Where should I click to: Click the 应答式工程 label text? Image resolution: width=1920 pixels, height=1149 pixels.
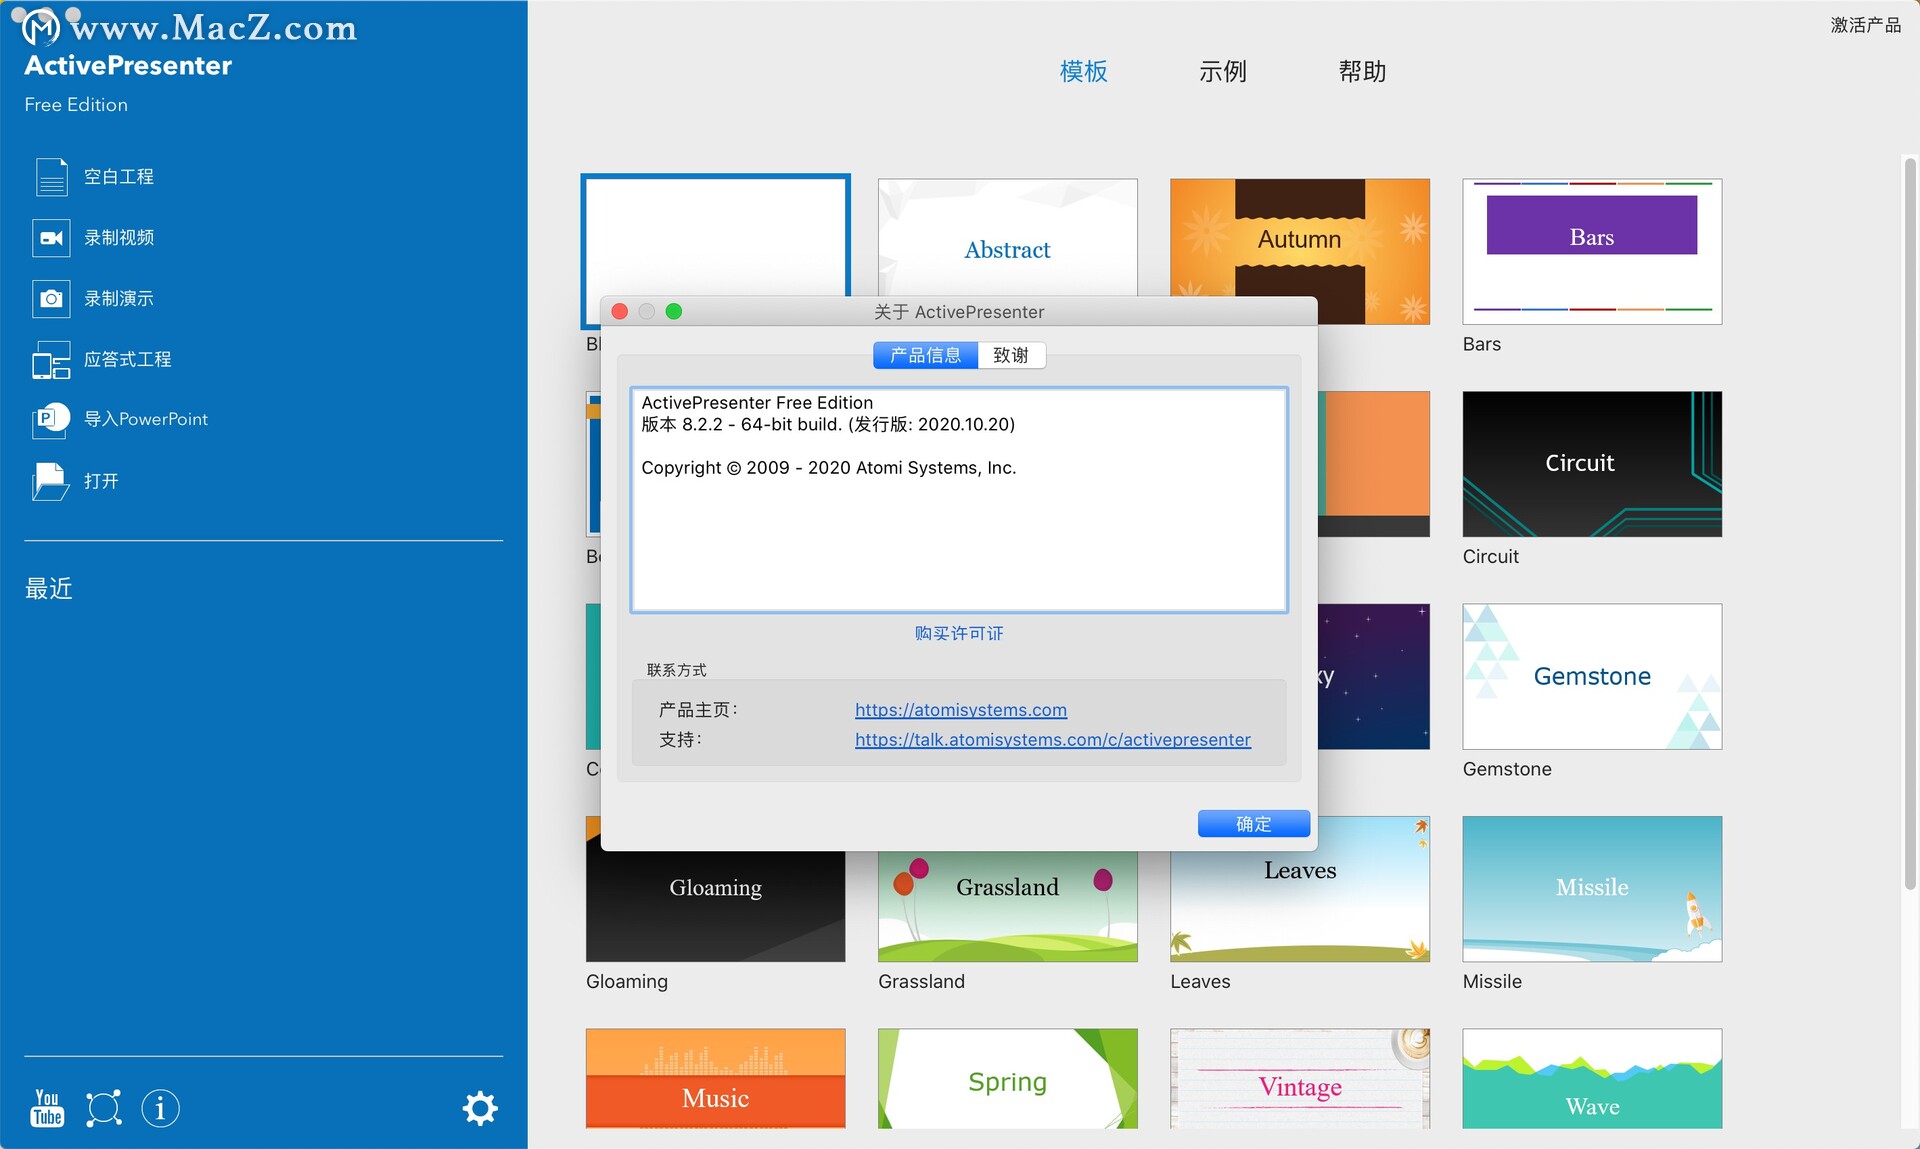[x=128, y=359]
